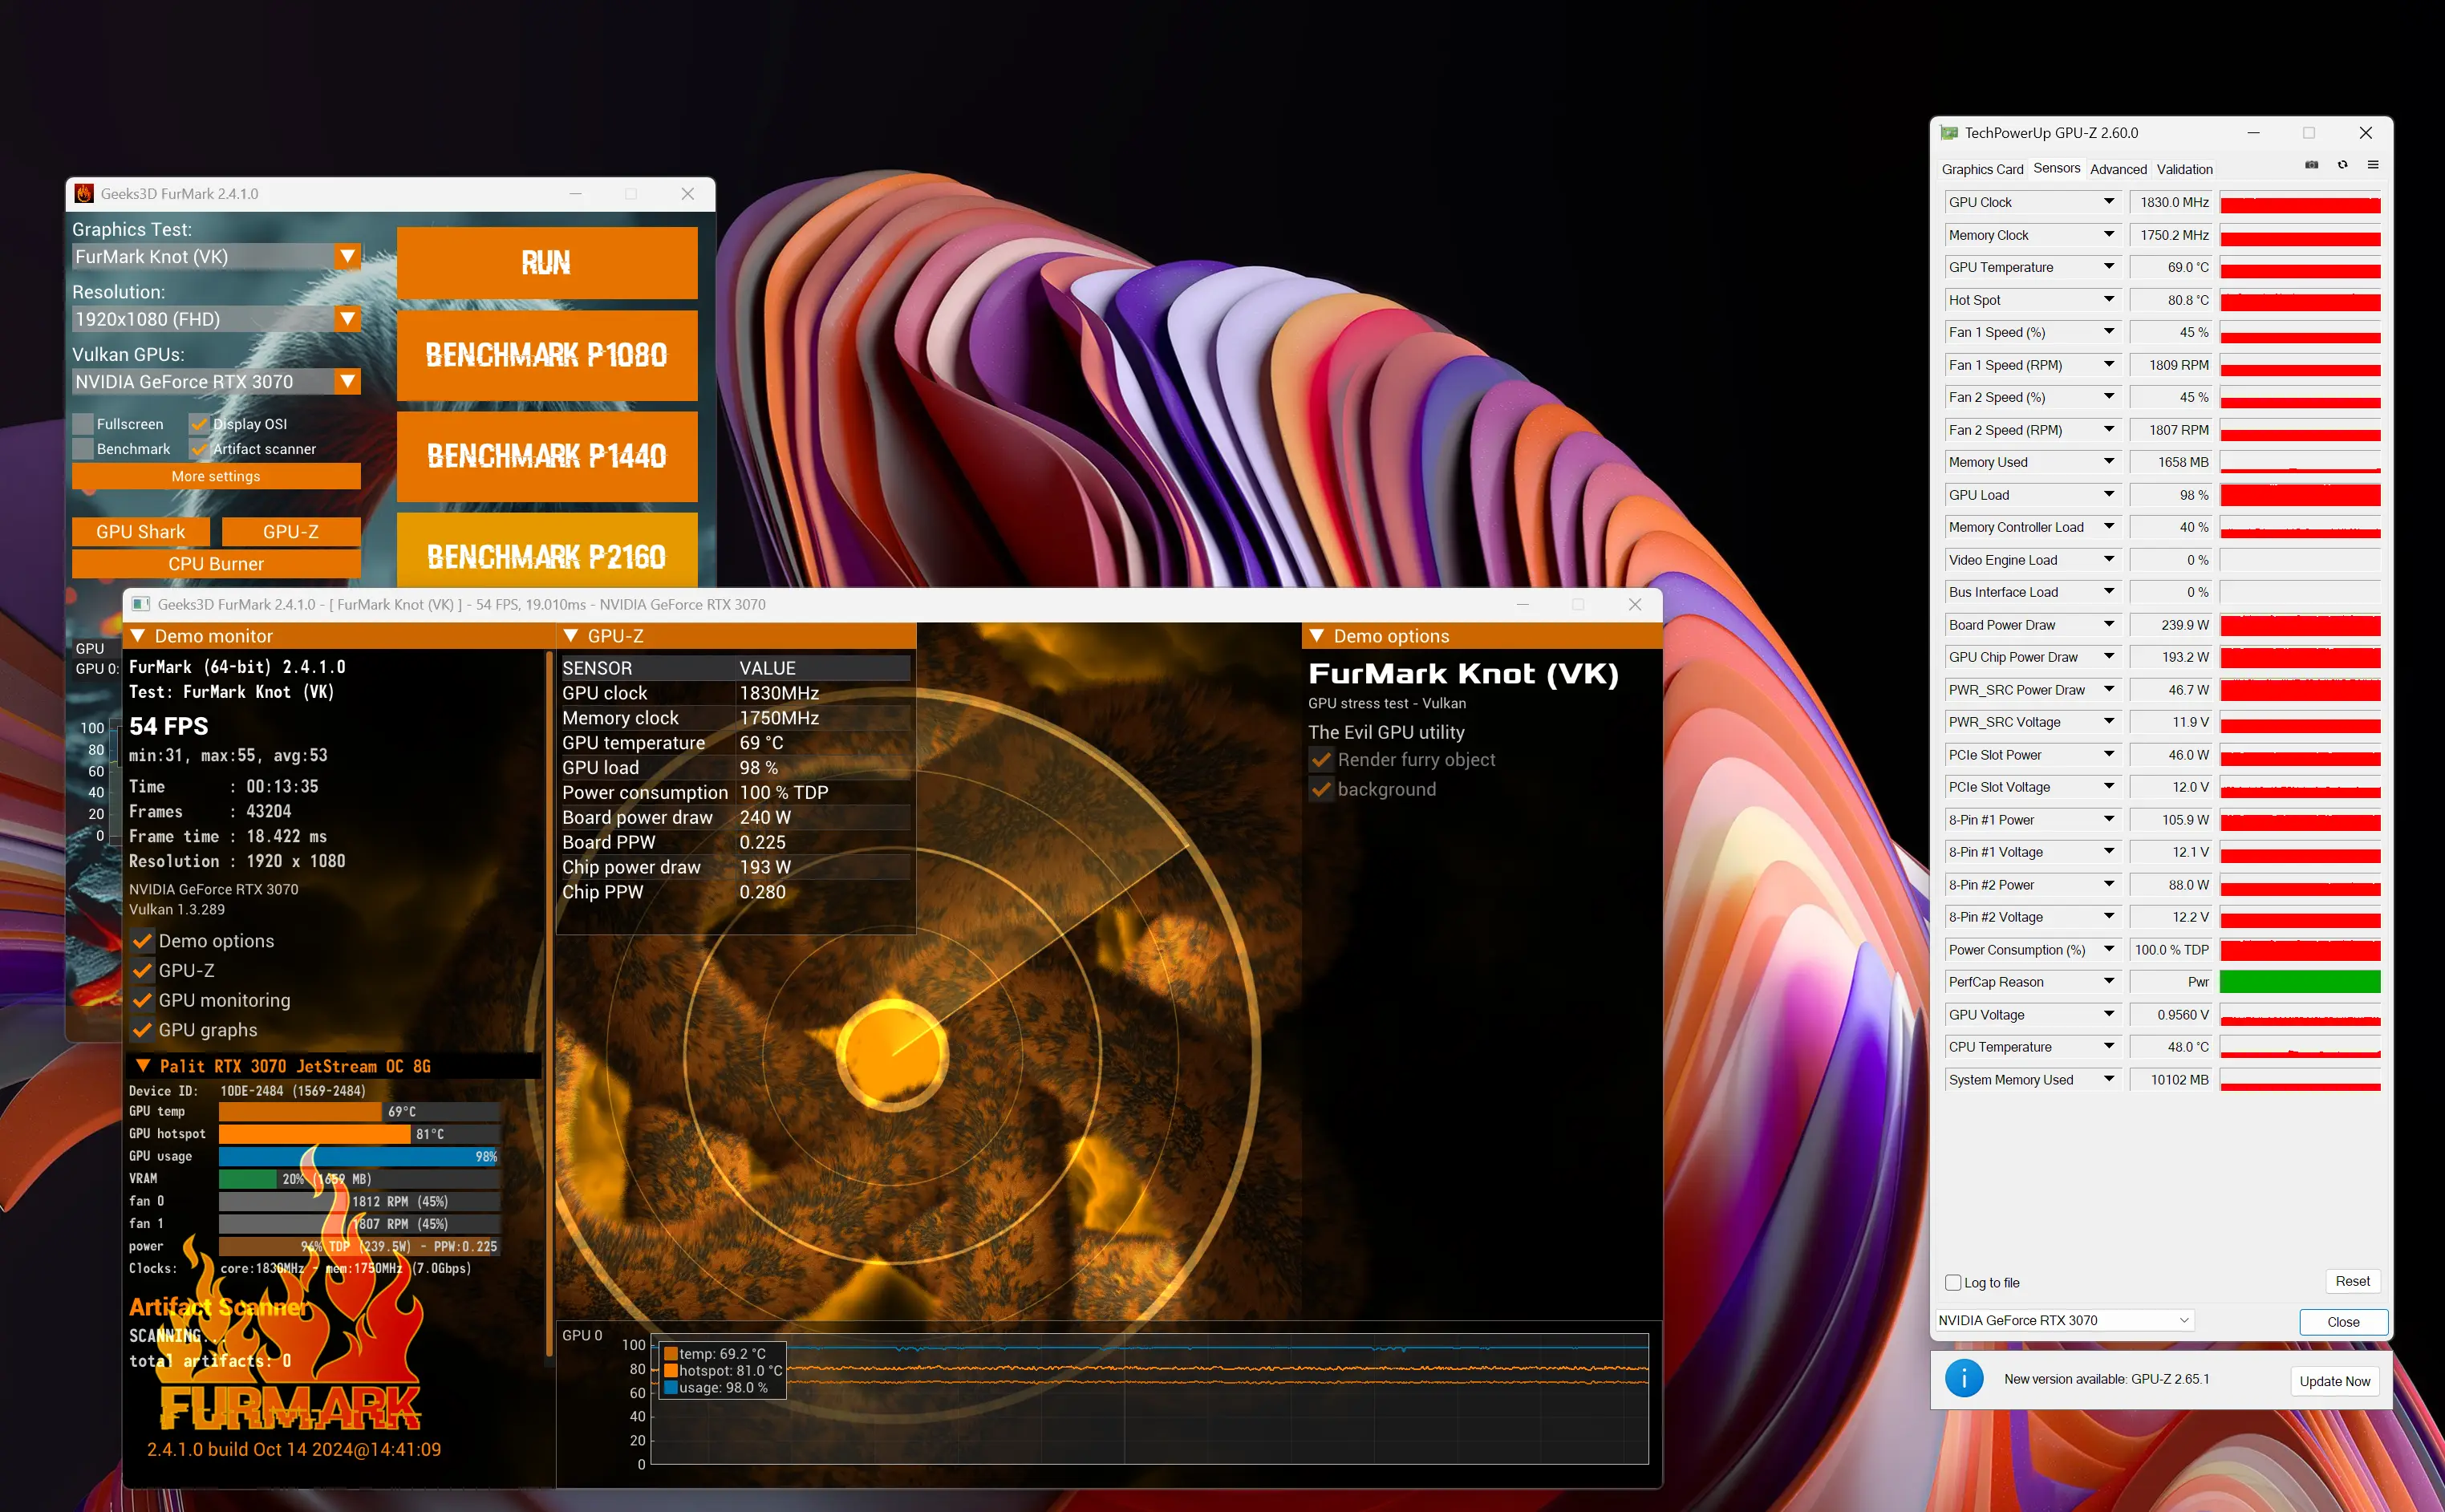Click the GPU Temperature sensor graph in GPU-Z
2445x1512 pixels.
coord(2300,267)
